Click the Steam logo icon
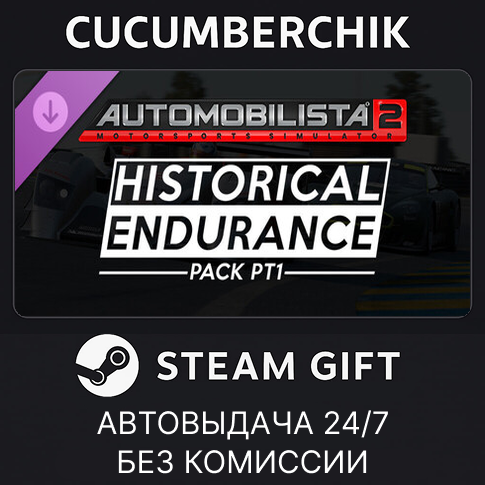 108,365
